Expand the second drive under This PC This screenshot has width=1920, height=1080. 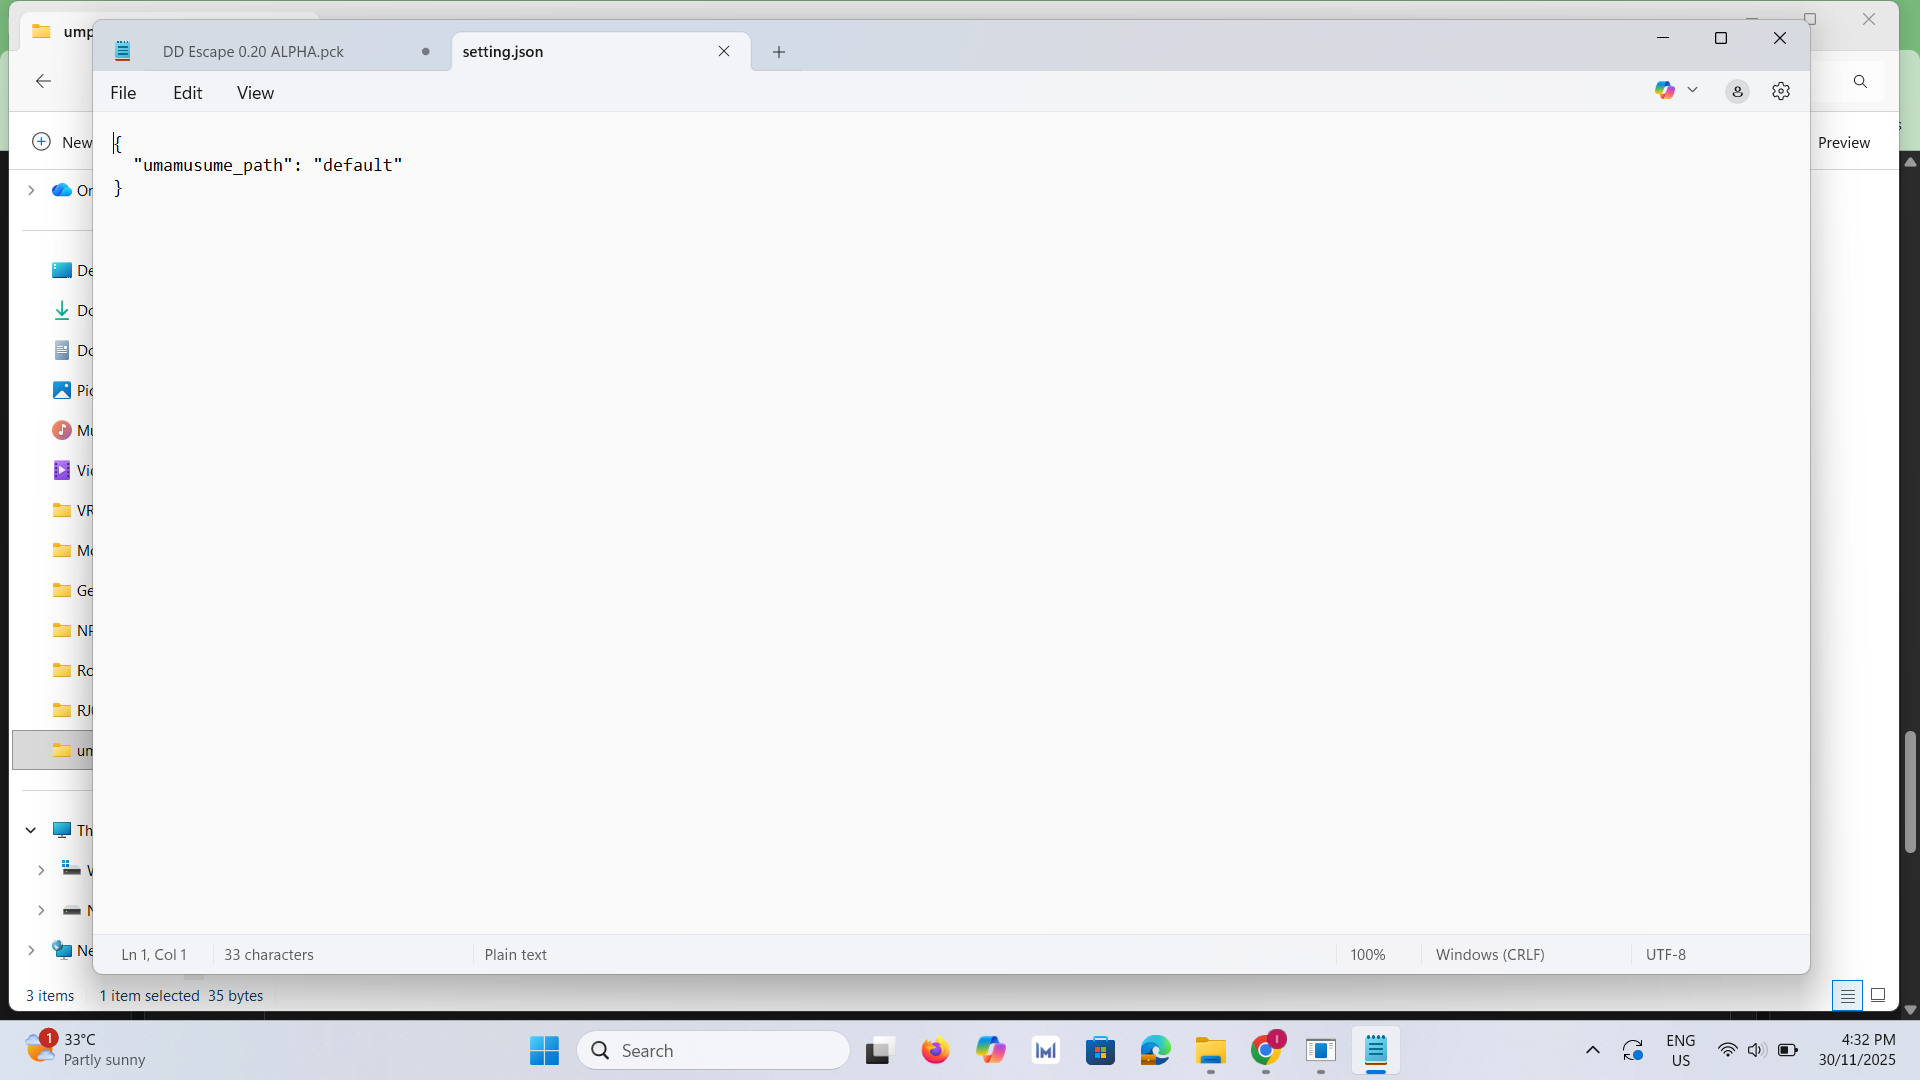click(41, 910)
